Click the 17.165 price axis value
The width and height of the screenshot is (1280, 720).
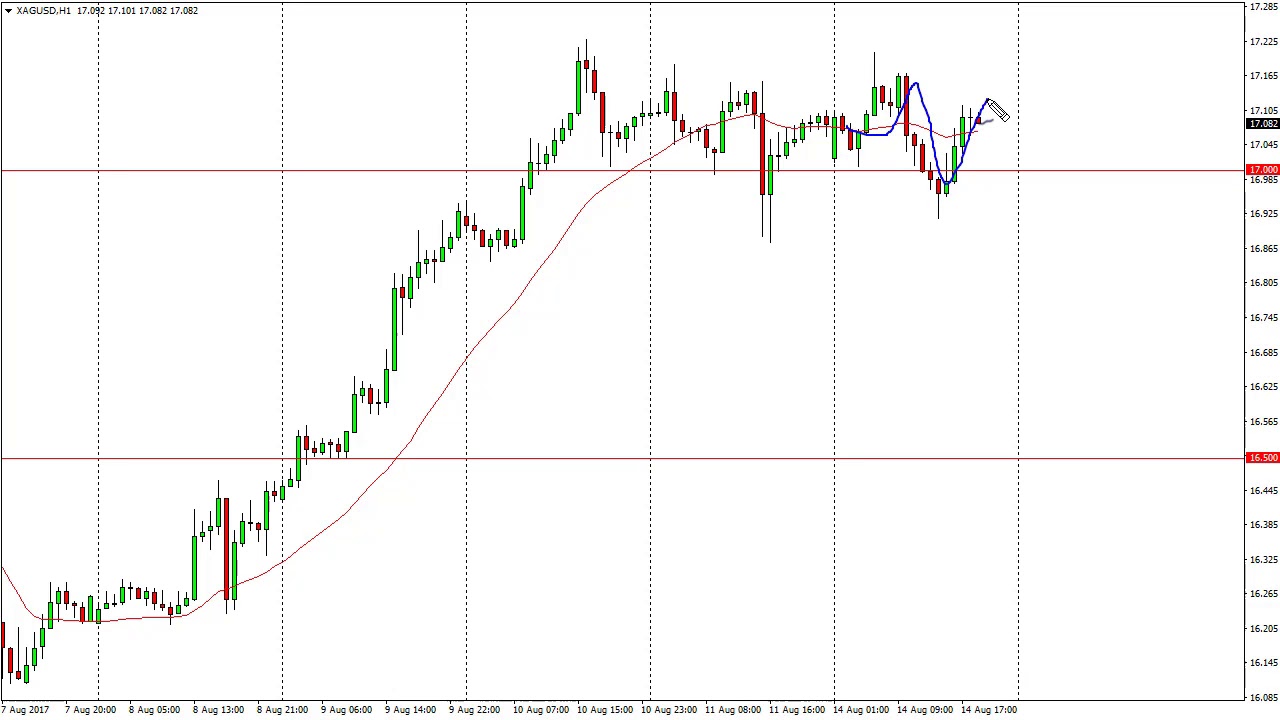[1263, 76]
